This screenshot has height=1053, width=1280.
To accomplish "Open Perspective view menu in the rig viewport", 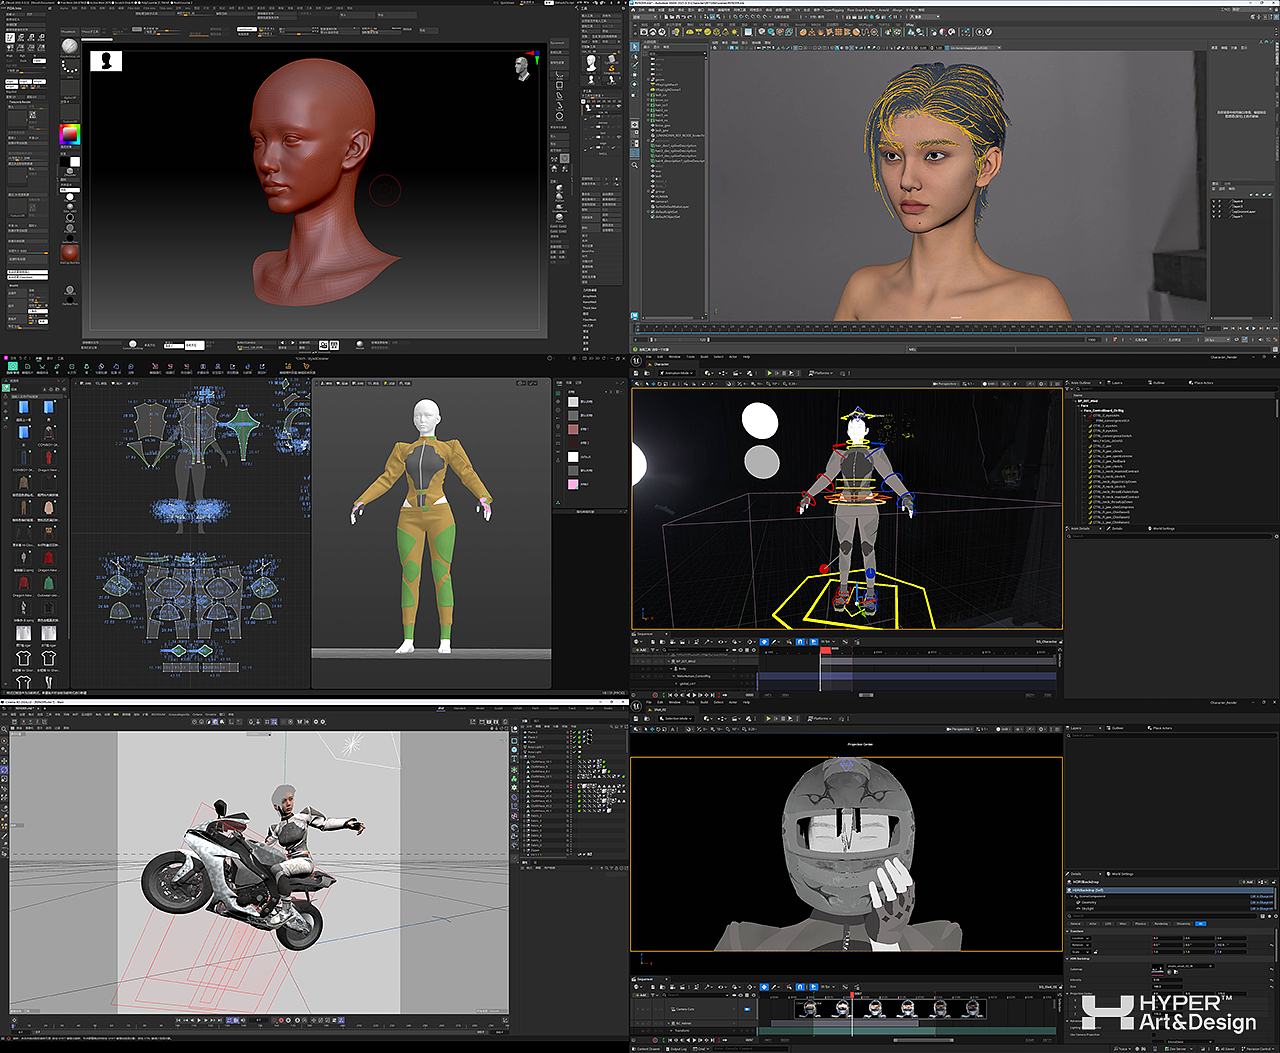I will (948, 383).
